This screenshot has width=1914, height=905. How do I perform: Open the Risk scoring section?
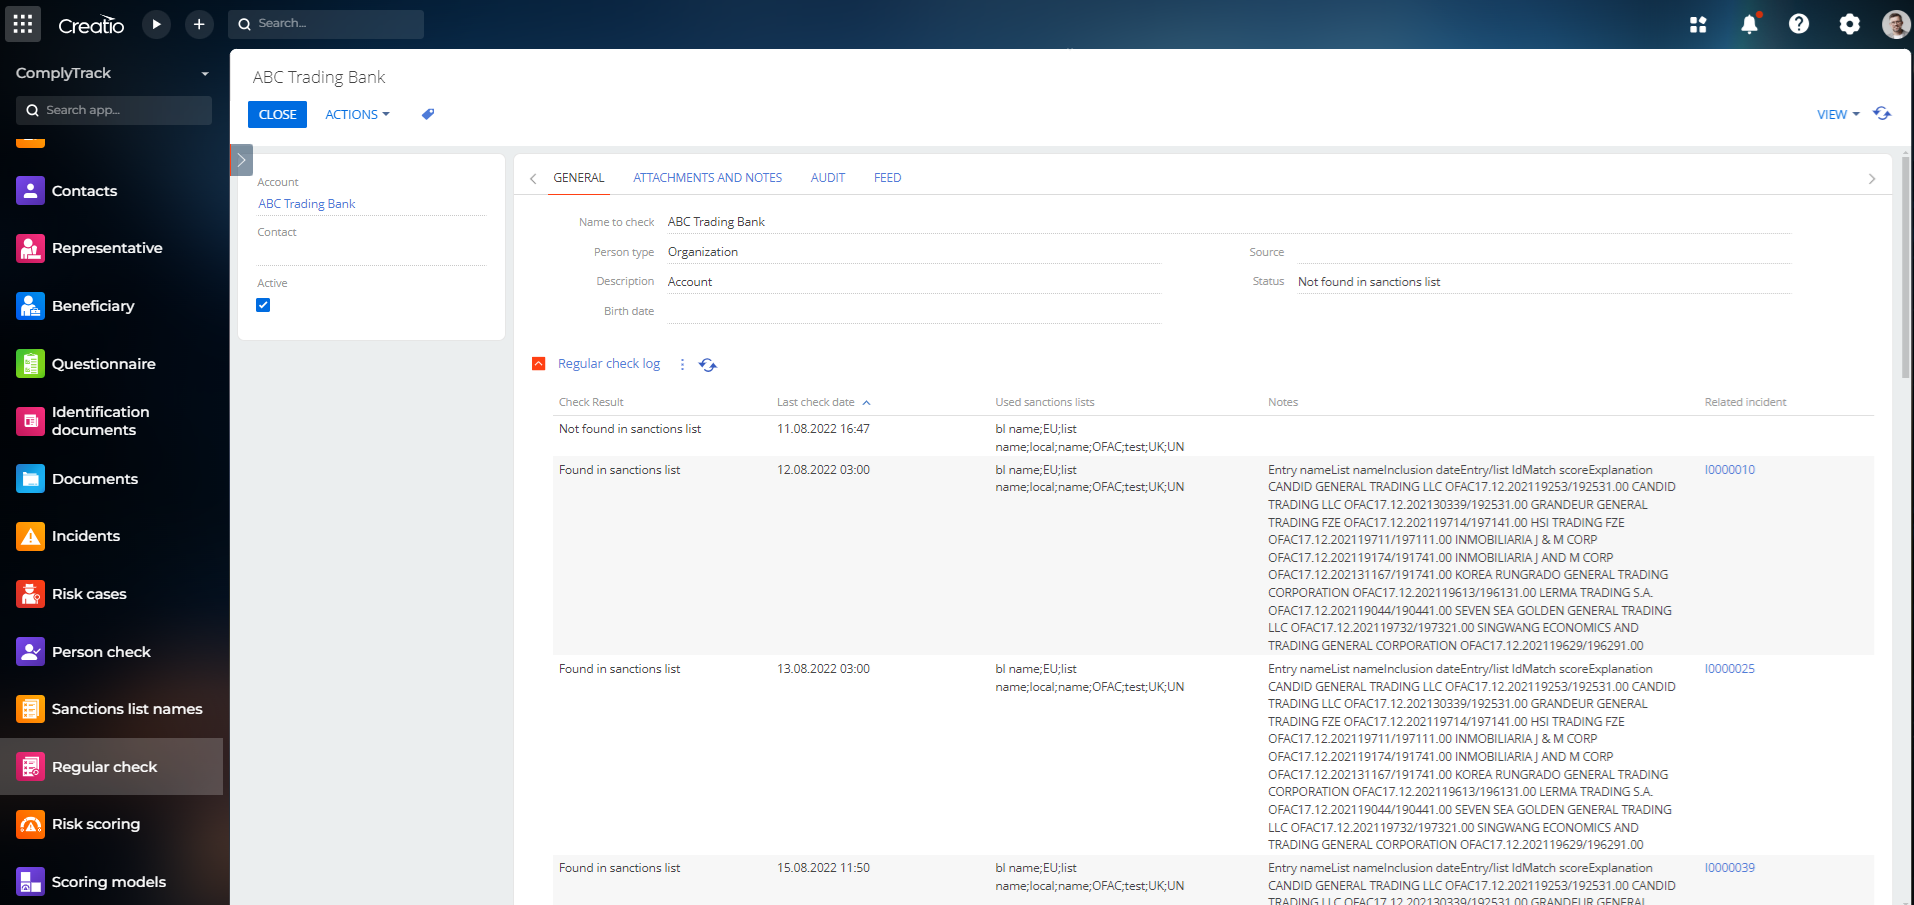(x=96, y=824)
